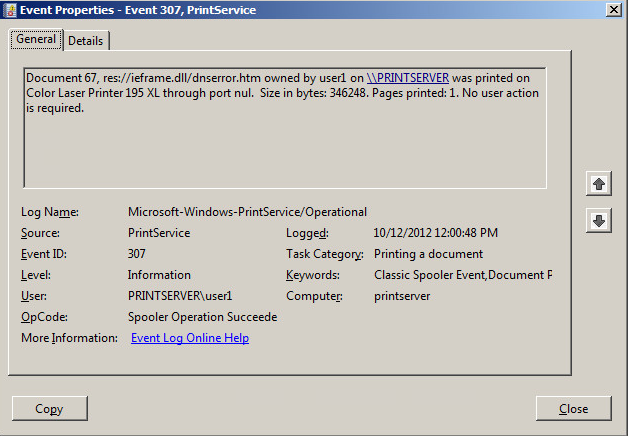
Task: Click the Task Category value Printing a document
Action: coord(428,254)
